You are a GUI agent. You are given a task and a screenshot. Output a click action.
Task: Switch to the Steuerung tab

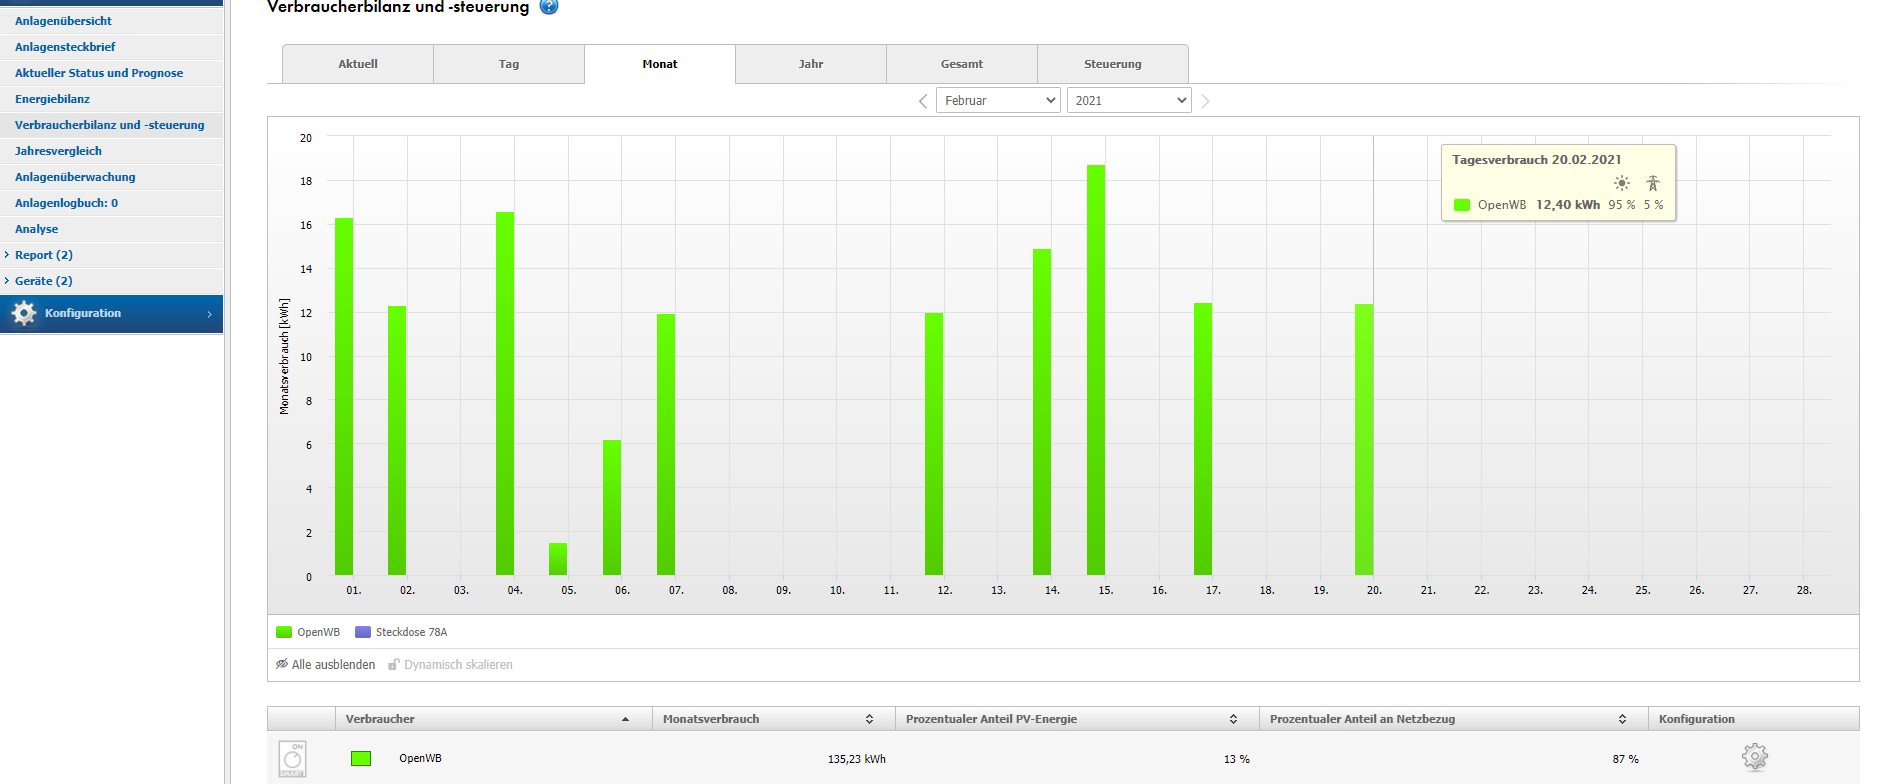point(1112,64)
